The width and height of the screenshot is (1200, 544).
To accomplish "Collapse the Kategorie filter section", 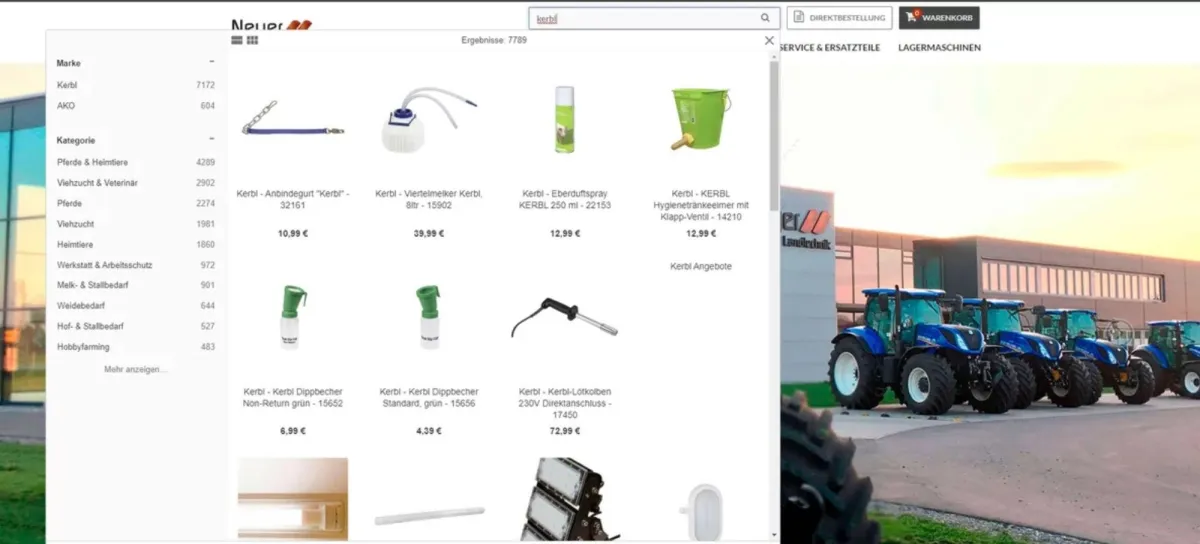I will (211, 140).
